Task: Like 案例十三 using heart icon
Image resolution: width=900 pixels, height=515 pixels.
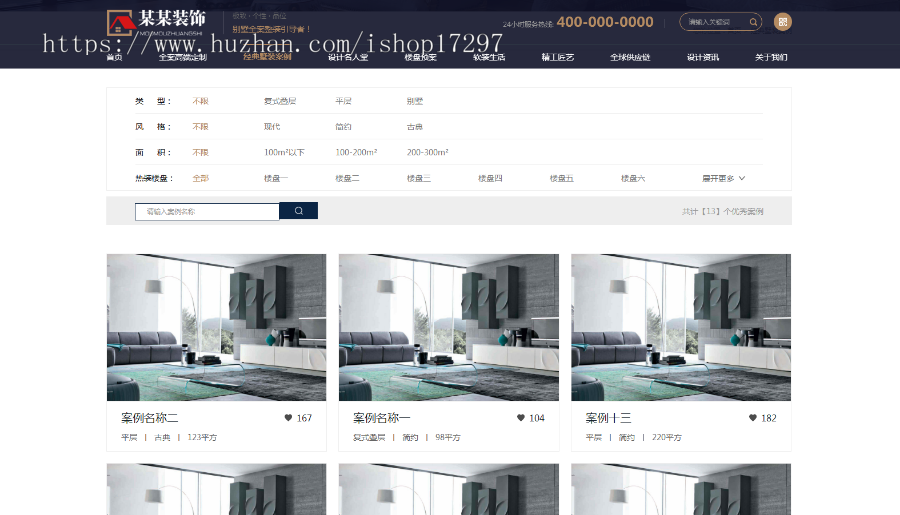Action: click(x=752, y=418)
